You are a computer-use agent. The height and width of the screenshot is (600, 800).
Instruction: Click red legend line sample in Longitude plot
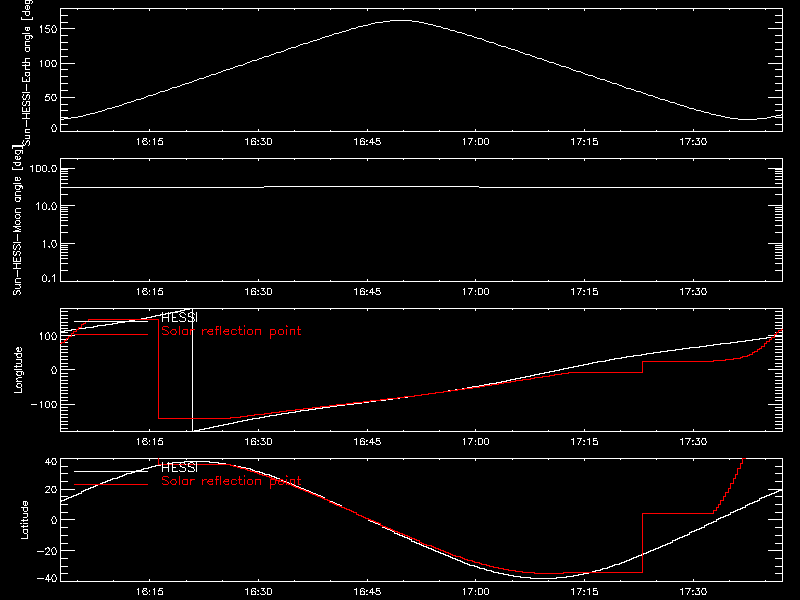coord(111,335)
